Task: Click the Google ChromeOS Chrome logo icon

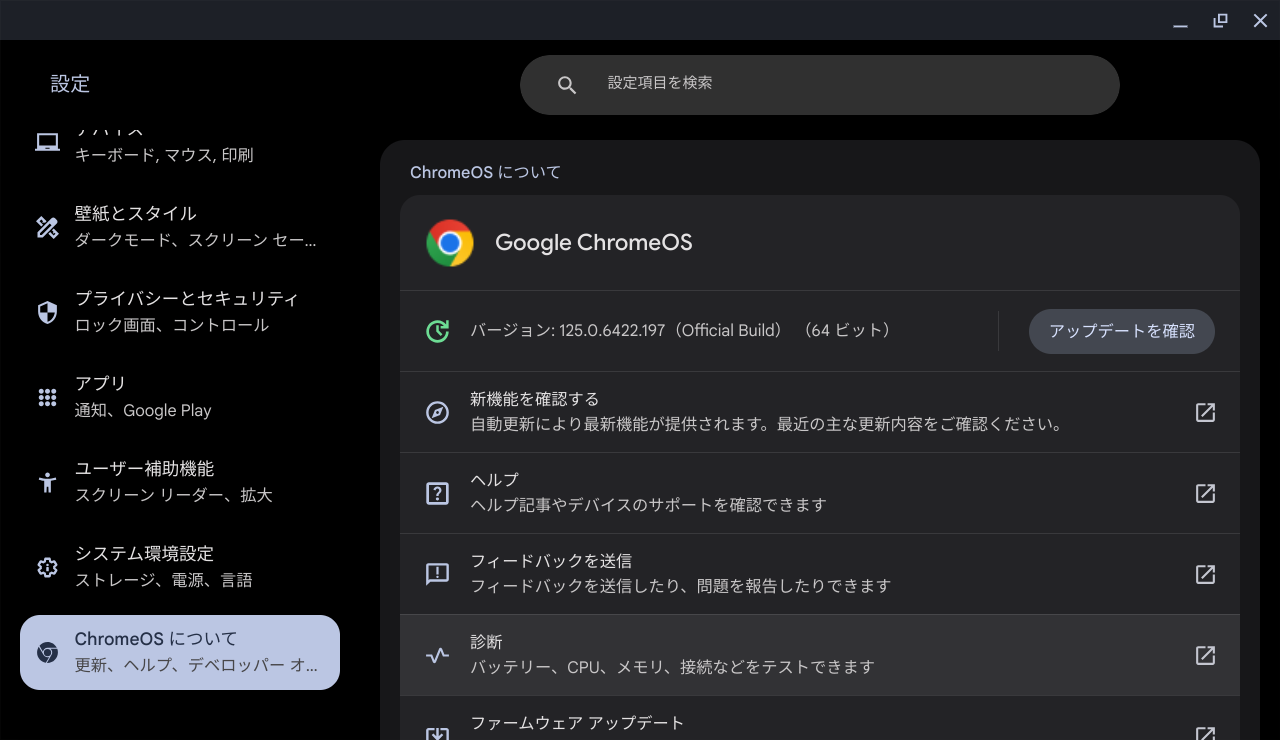Action: point(449,242)
